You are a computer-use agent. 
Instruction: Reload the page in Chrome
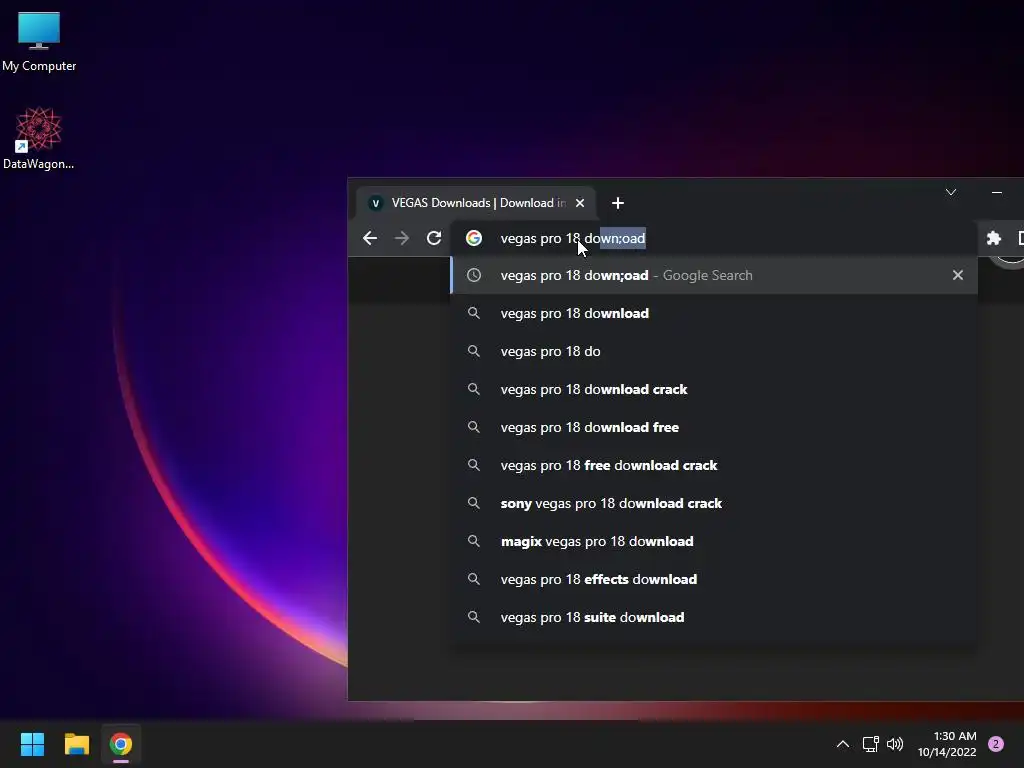point(434,238)
